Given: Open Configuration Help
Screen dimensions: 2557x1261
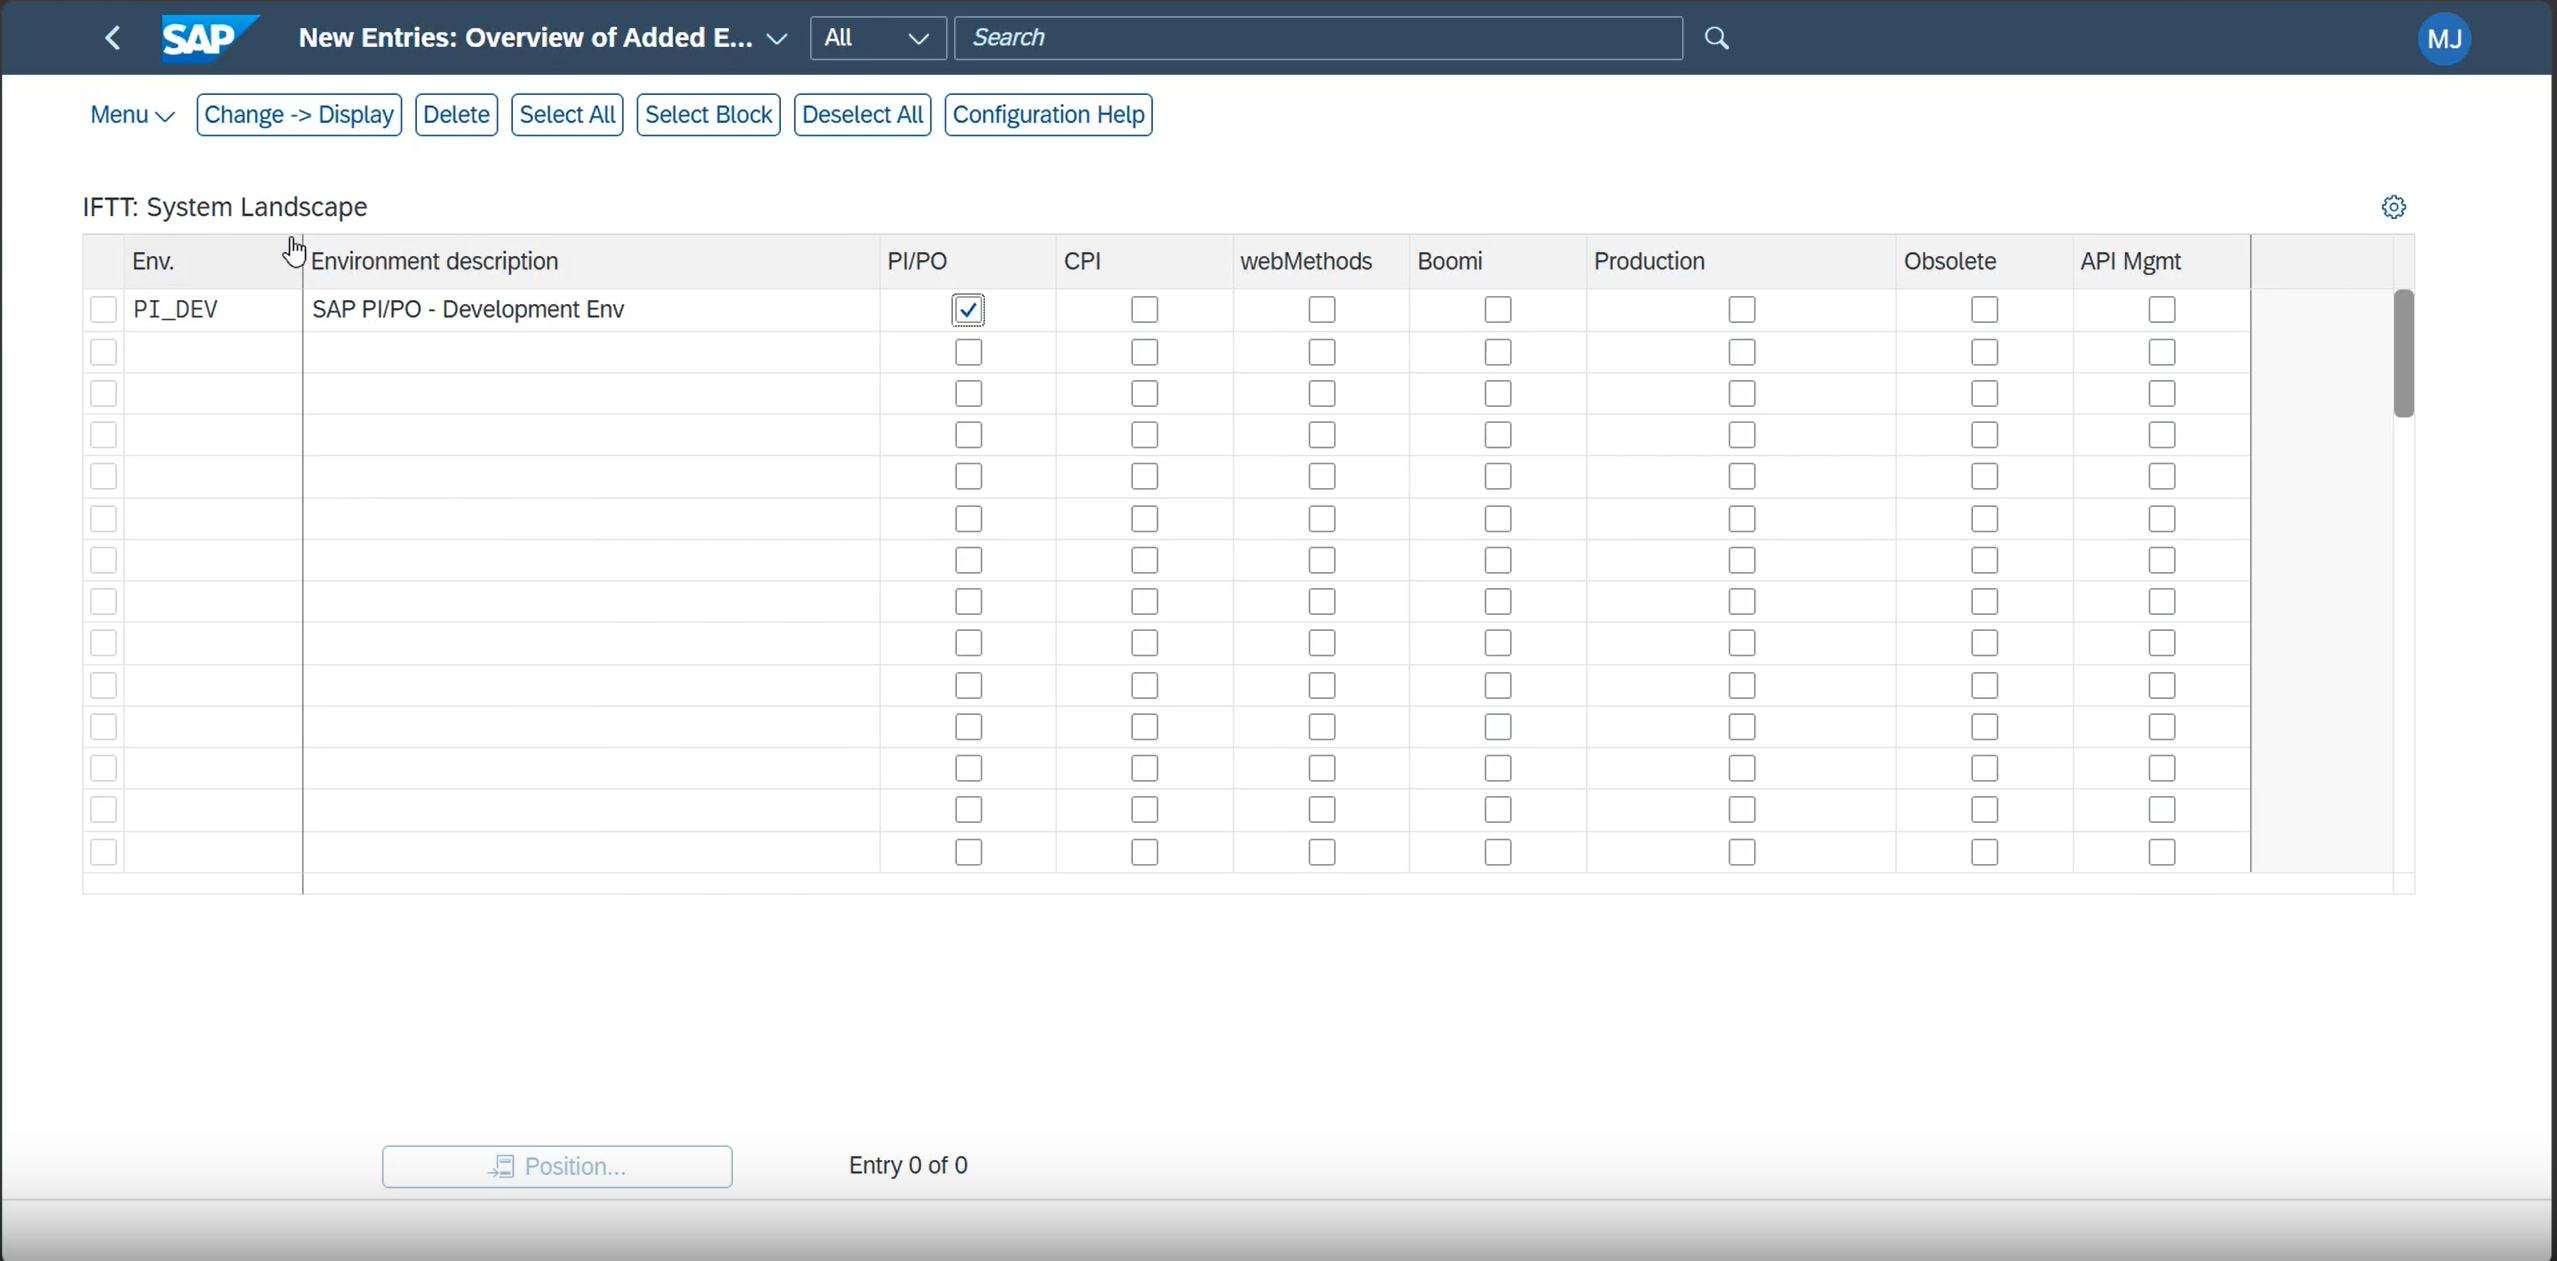Looking at the screenshot, I should click(1048, 115).
